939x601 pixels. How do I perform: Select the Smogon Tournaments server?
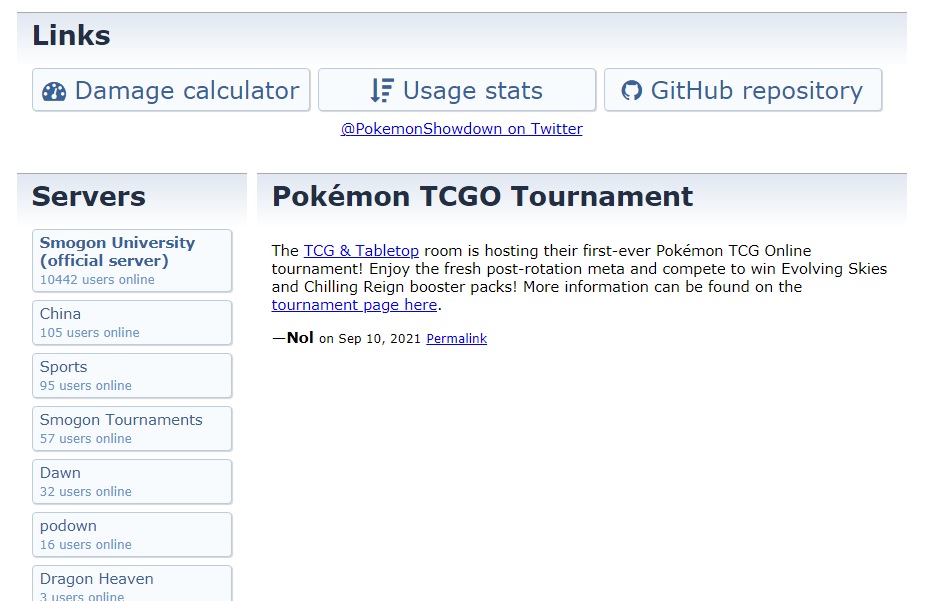pyautogui.click(x=132, y=429)
